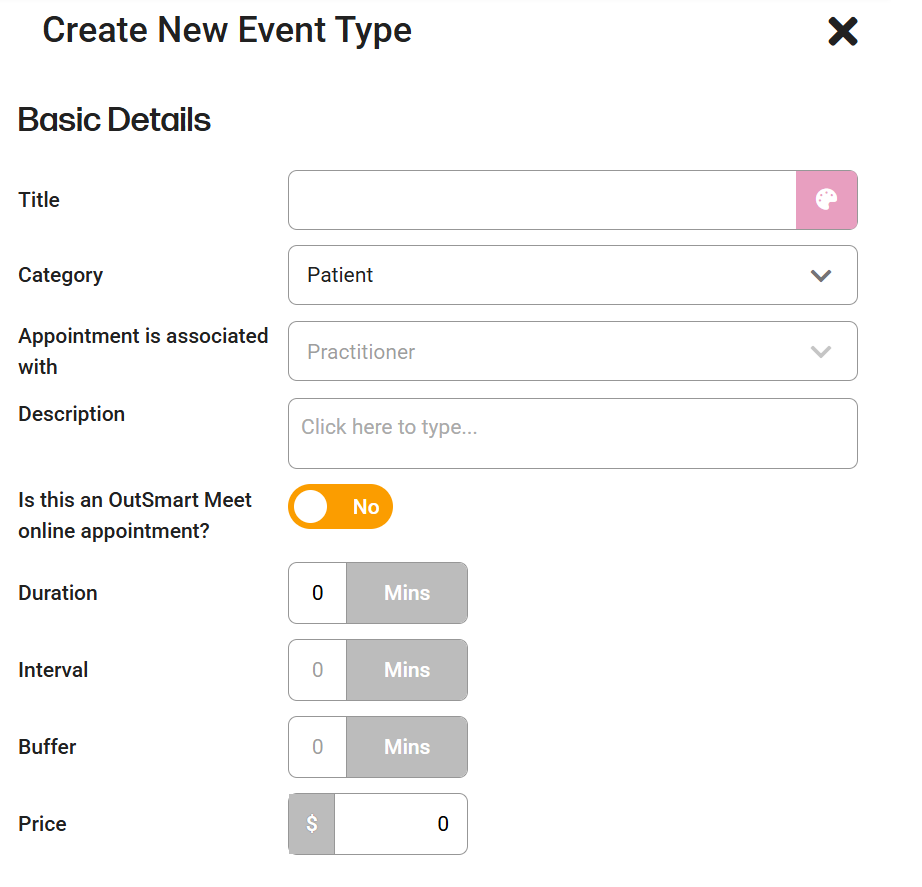Click the Interval minutes number field

click(x=318, y=670)
